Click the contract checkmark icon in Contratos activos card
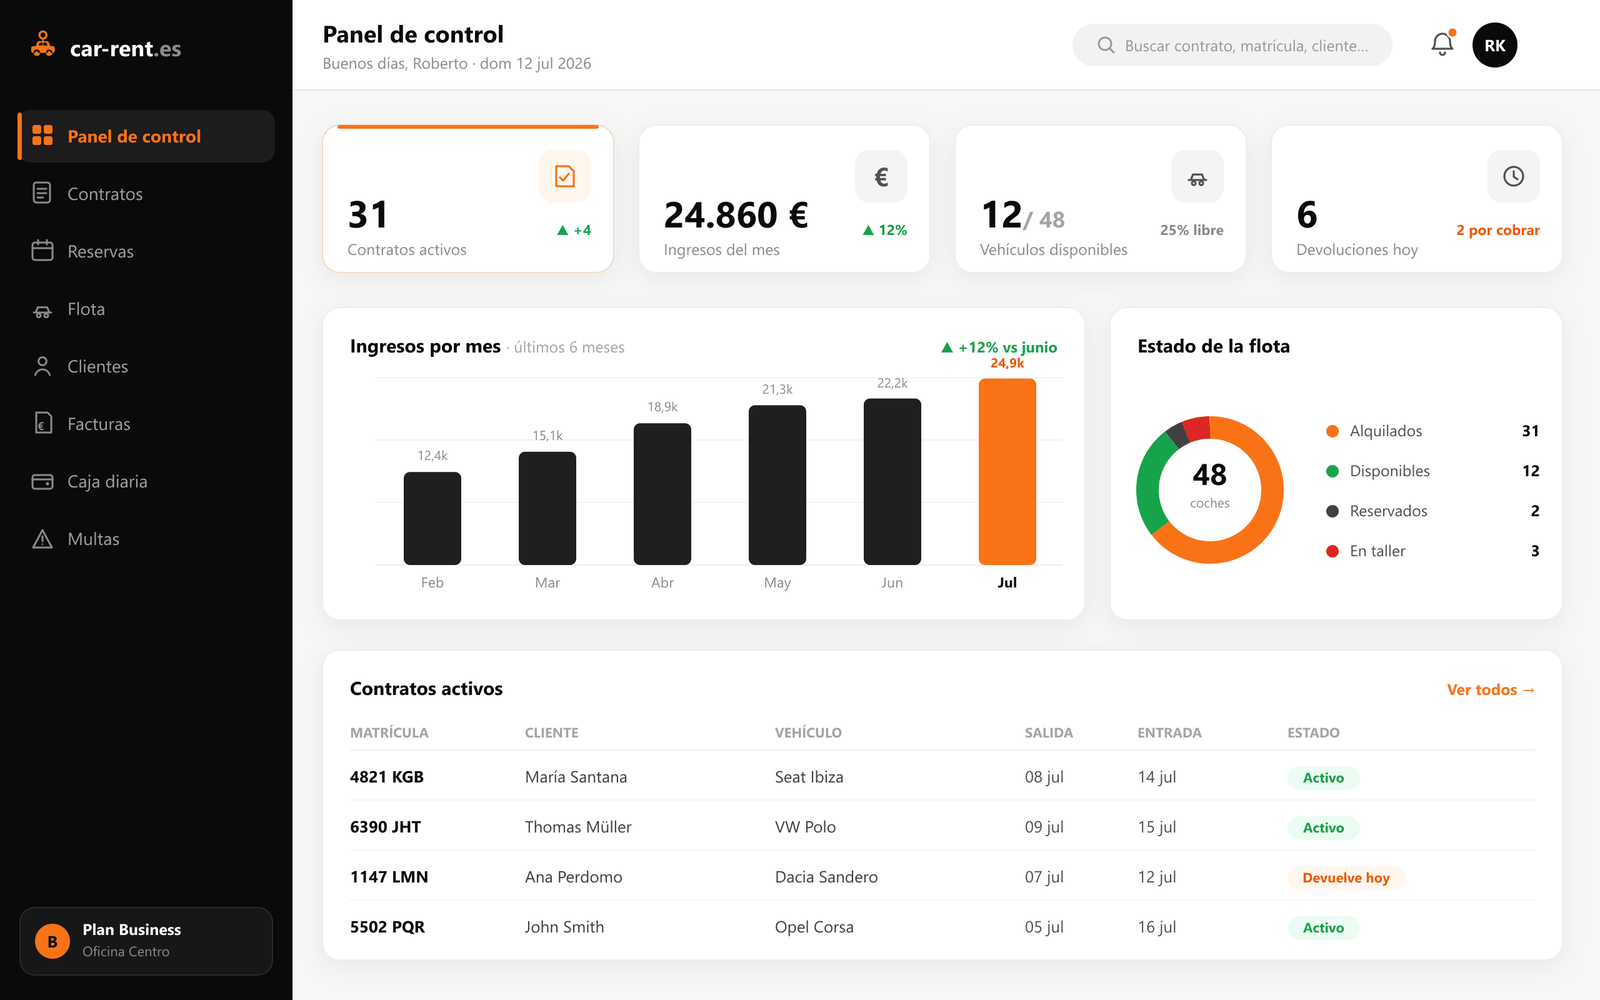The image size is (1600, 1000). coord(565,177)
